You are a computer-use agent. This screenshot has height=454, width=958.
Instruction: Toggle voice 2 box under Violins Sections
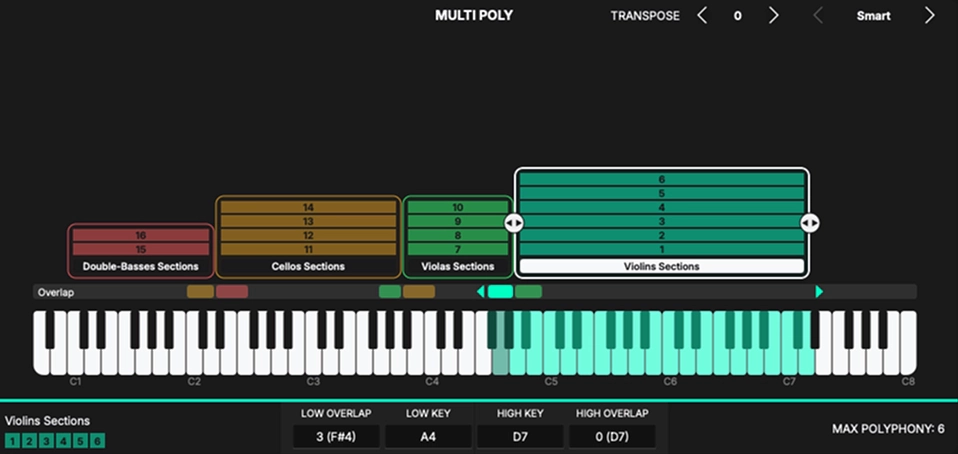[x=29, y=441]
